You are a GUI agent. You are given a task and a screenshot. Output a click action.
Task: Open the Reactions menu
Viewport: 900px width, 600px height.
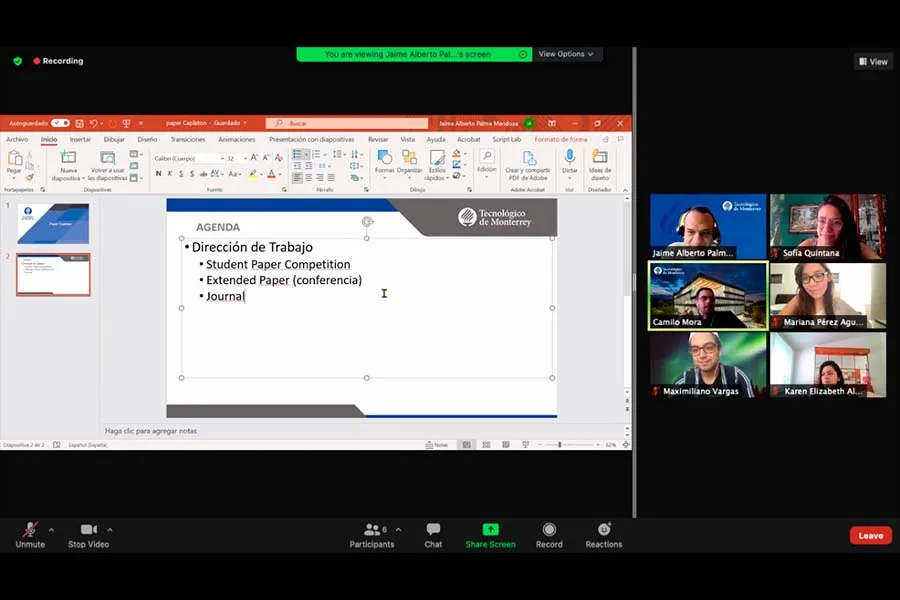603,534
